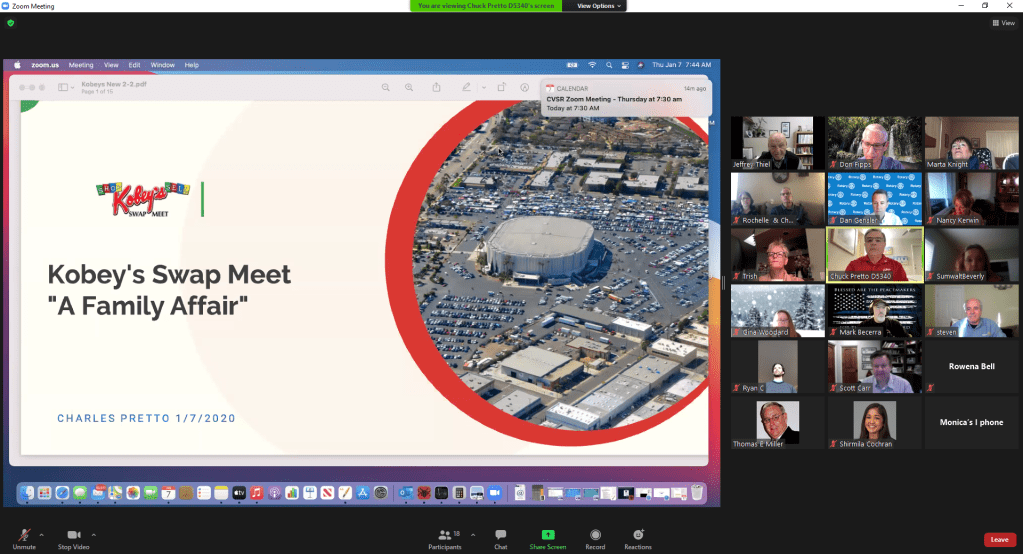This screenshot has height=554, width=1023.
Task: Select Chuck Pretto D5340's video thumbnail
Action: tap(873, 255)
